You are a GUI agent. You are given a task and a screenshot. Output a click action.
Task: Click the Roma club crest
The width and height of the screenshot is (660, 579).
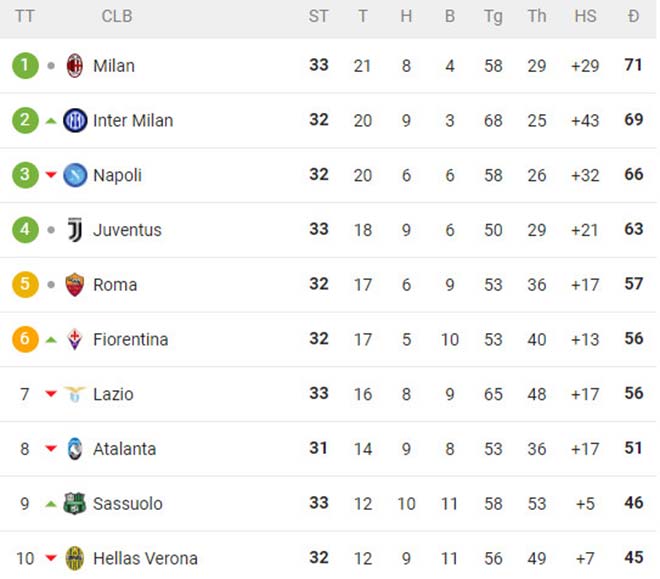[75, 285]
